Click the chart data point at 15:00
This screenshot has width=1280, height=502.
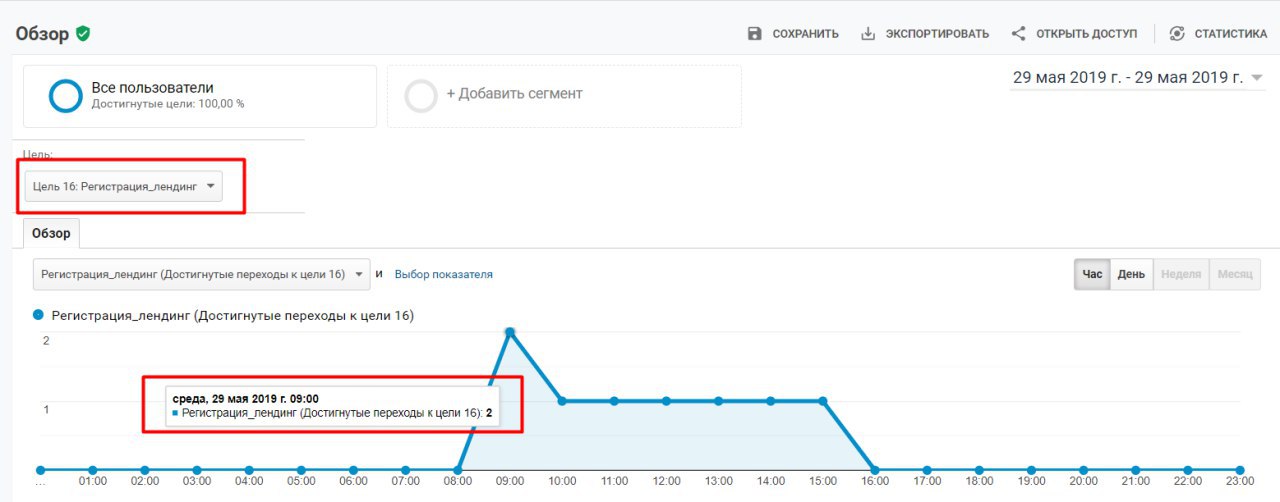tap(823, 401)
